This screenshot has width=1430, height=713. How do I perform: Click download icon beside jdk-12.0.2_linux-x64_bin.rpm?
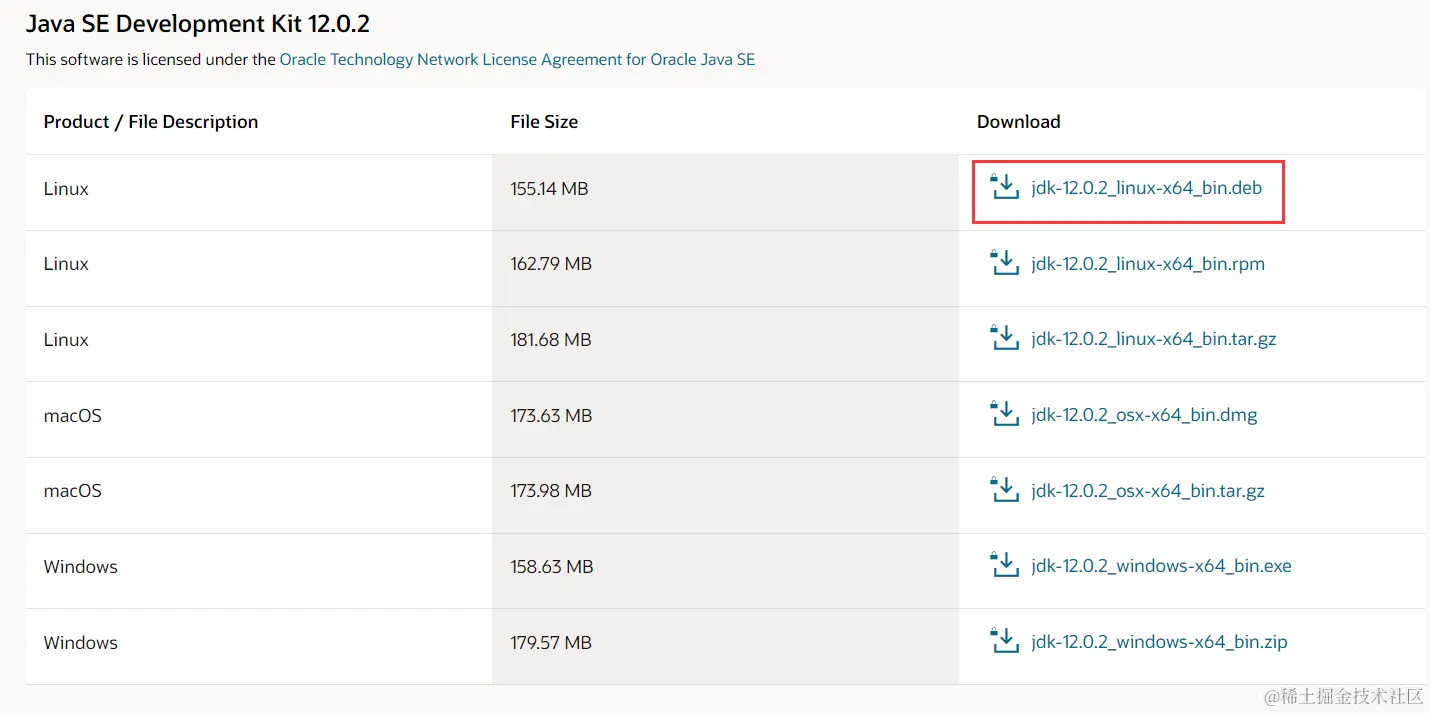click(1004, 262)
